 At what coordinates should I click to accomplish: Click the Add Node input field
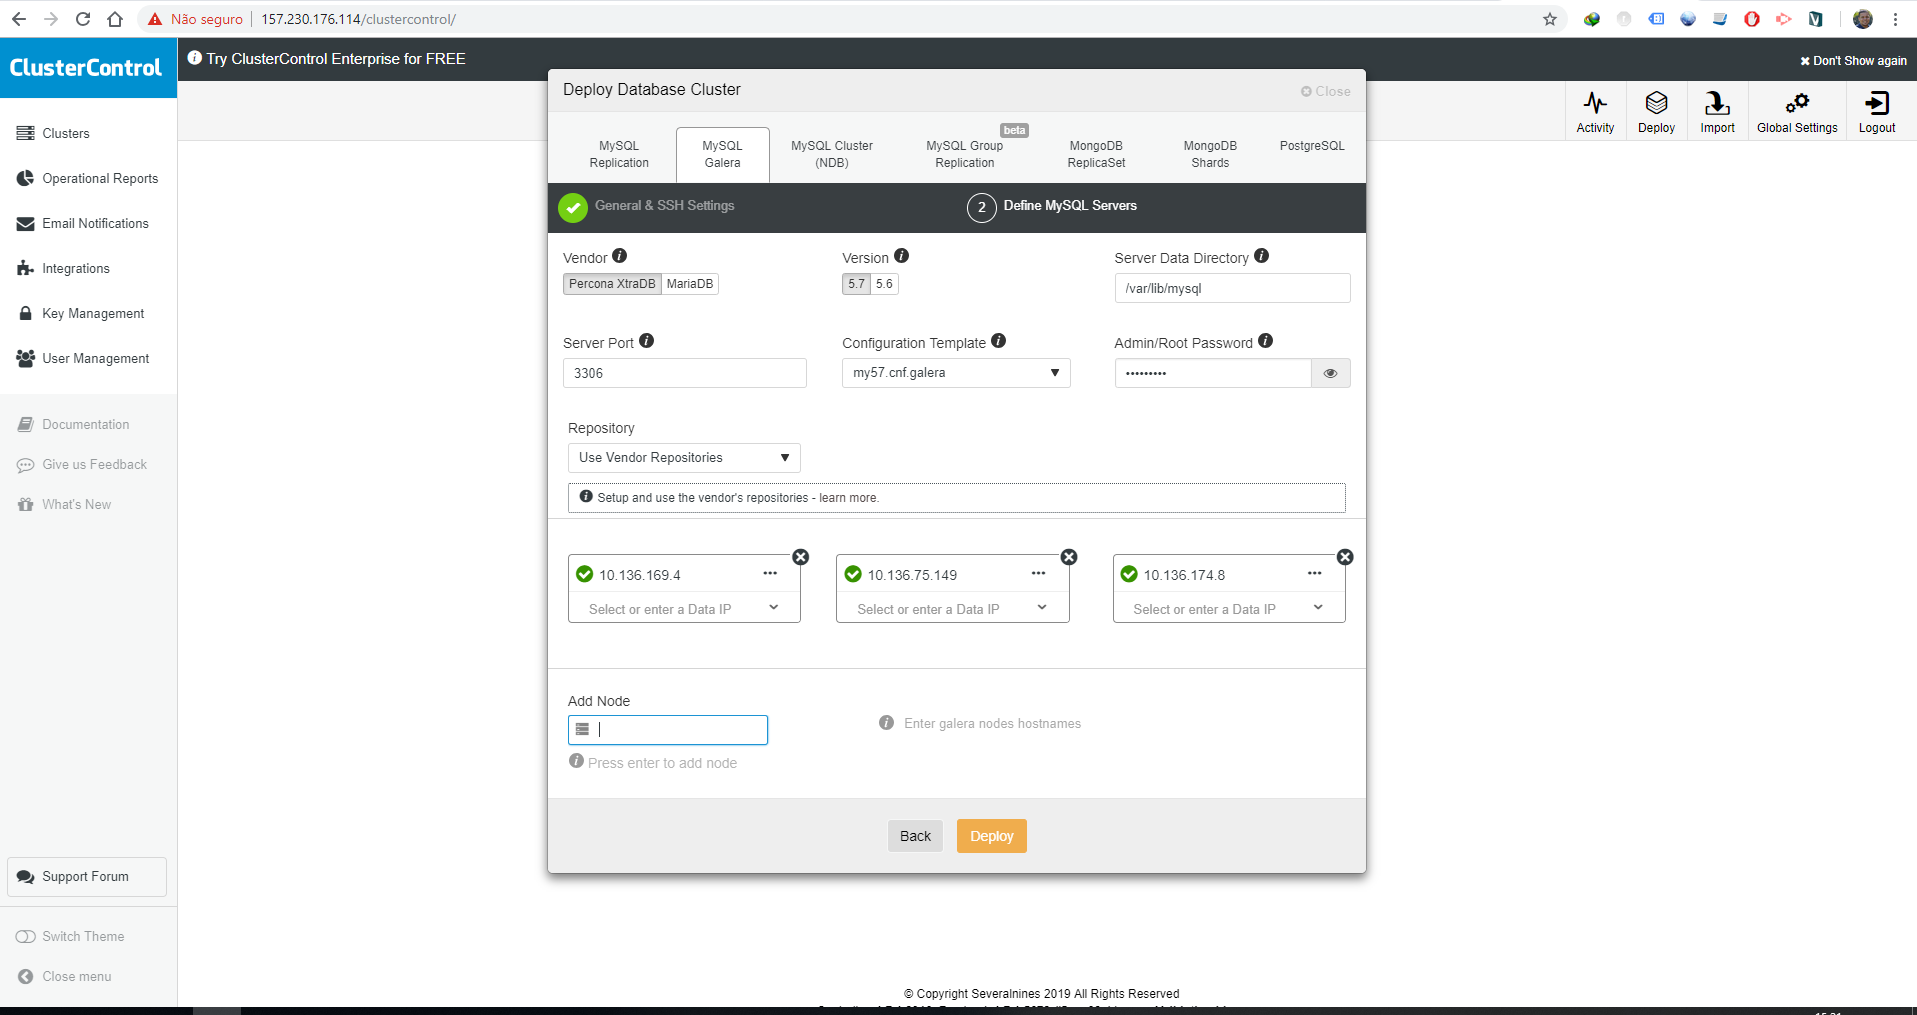(x=667, y=729)
